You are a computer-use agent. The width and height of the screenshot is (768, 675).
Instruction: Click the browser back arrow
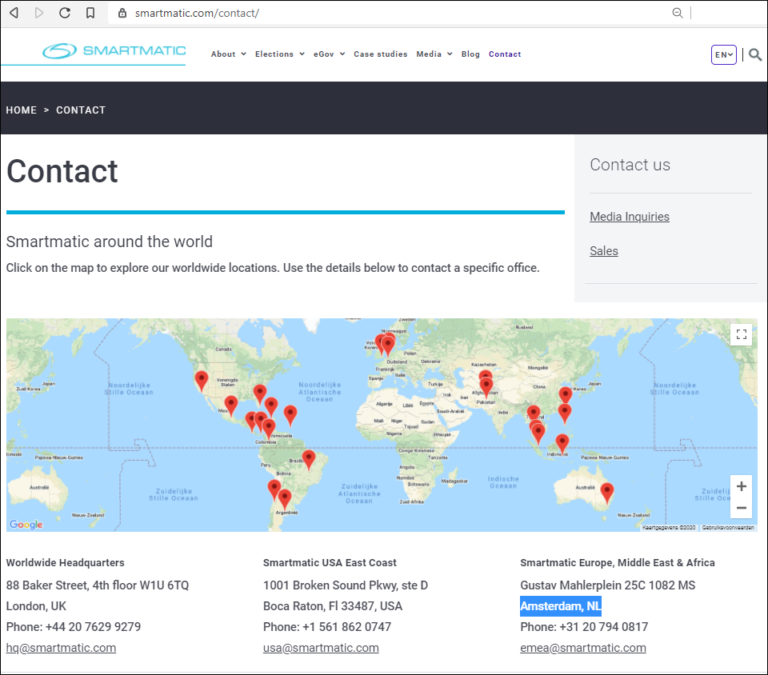(x=14, y=13)
